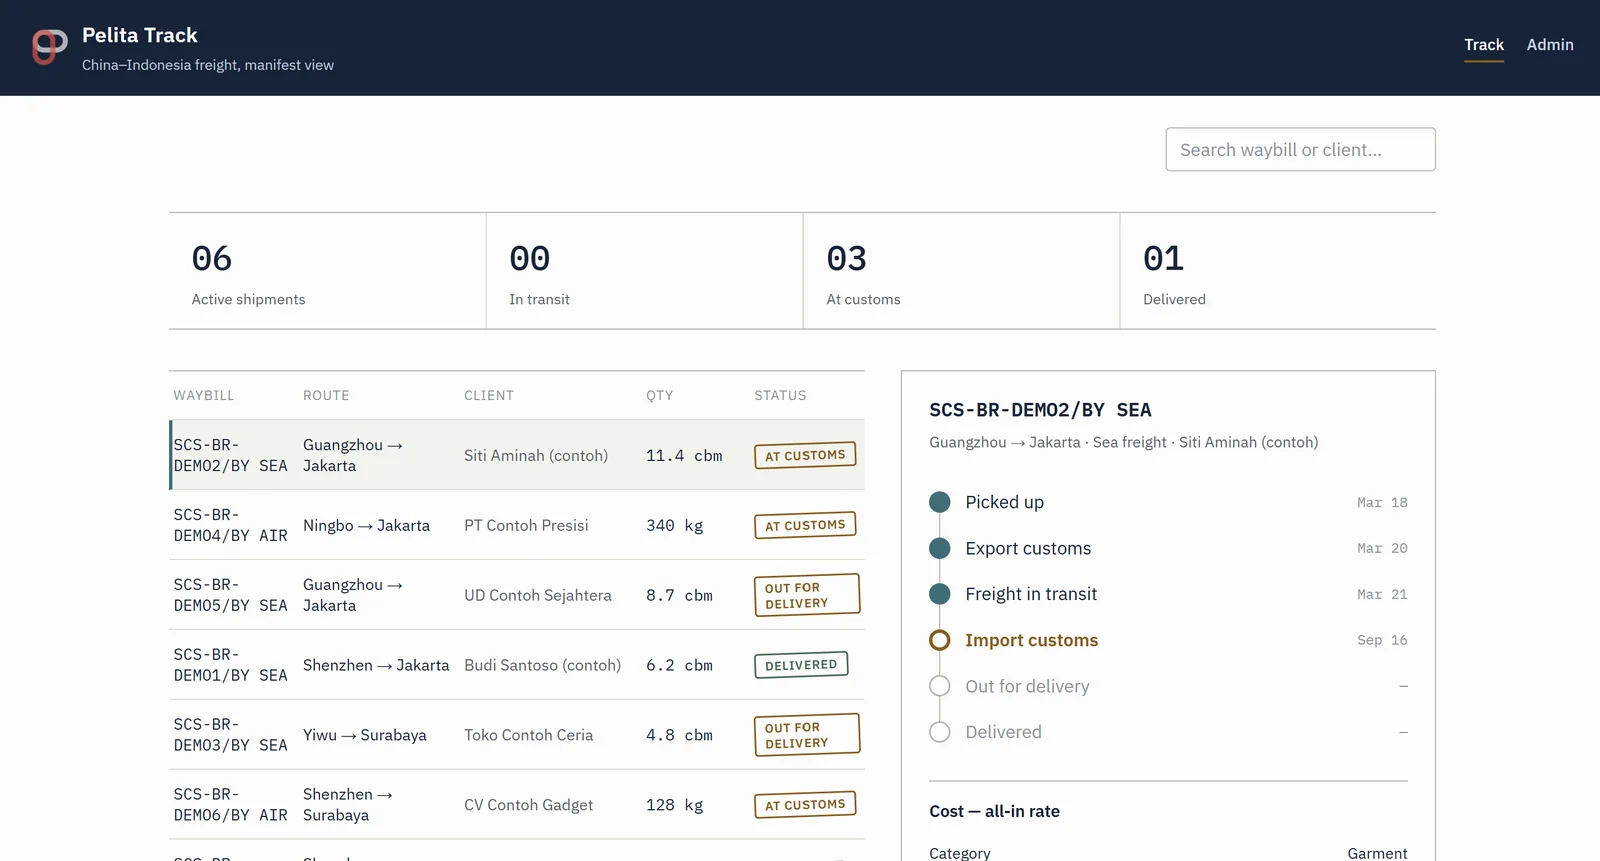Select waybill SCS-BR-DEMO6/BY AIR row
This screenshot has width=1600, height=861.
tap(517, 805)
